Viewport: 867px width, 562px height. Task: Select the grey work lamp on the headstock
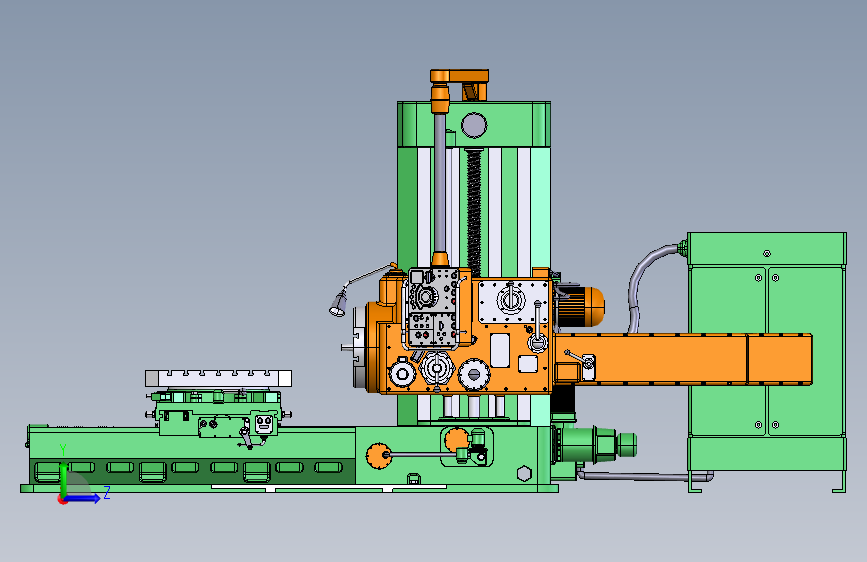(x=338, y=304)
